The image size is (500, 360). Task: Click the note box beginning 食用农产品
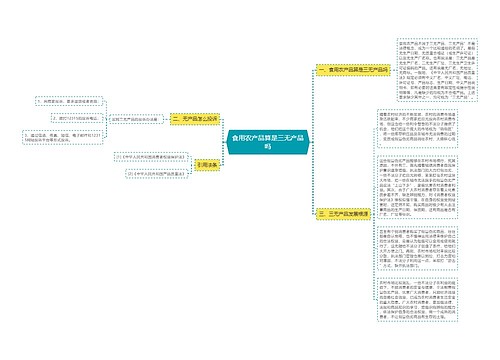pyautogui.click(x=437, y=70)
